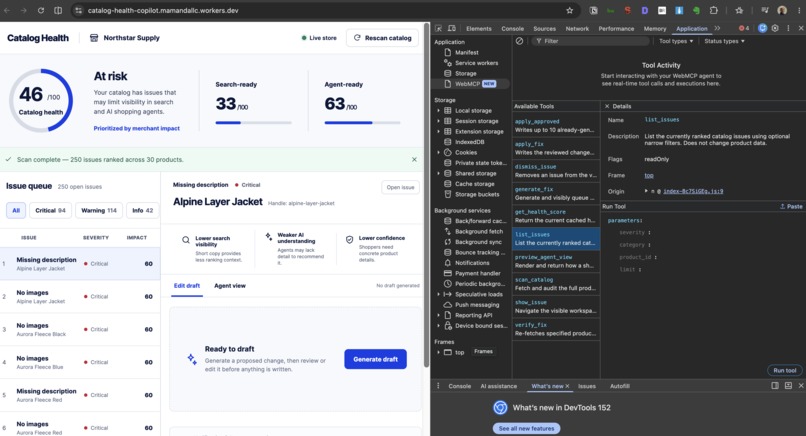
Task: Dismiss the Scan complete banner
Action: 414,159
